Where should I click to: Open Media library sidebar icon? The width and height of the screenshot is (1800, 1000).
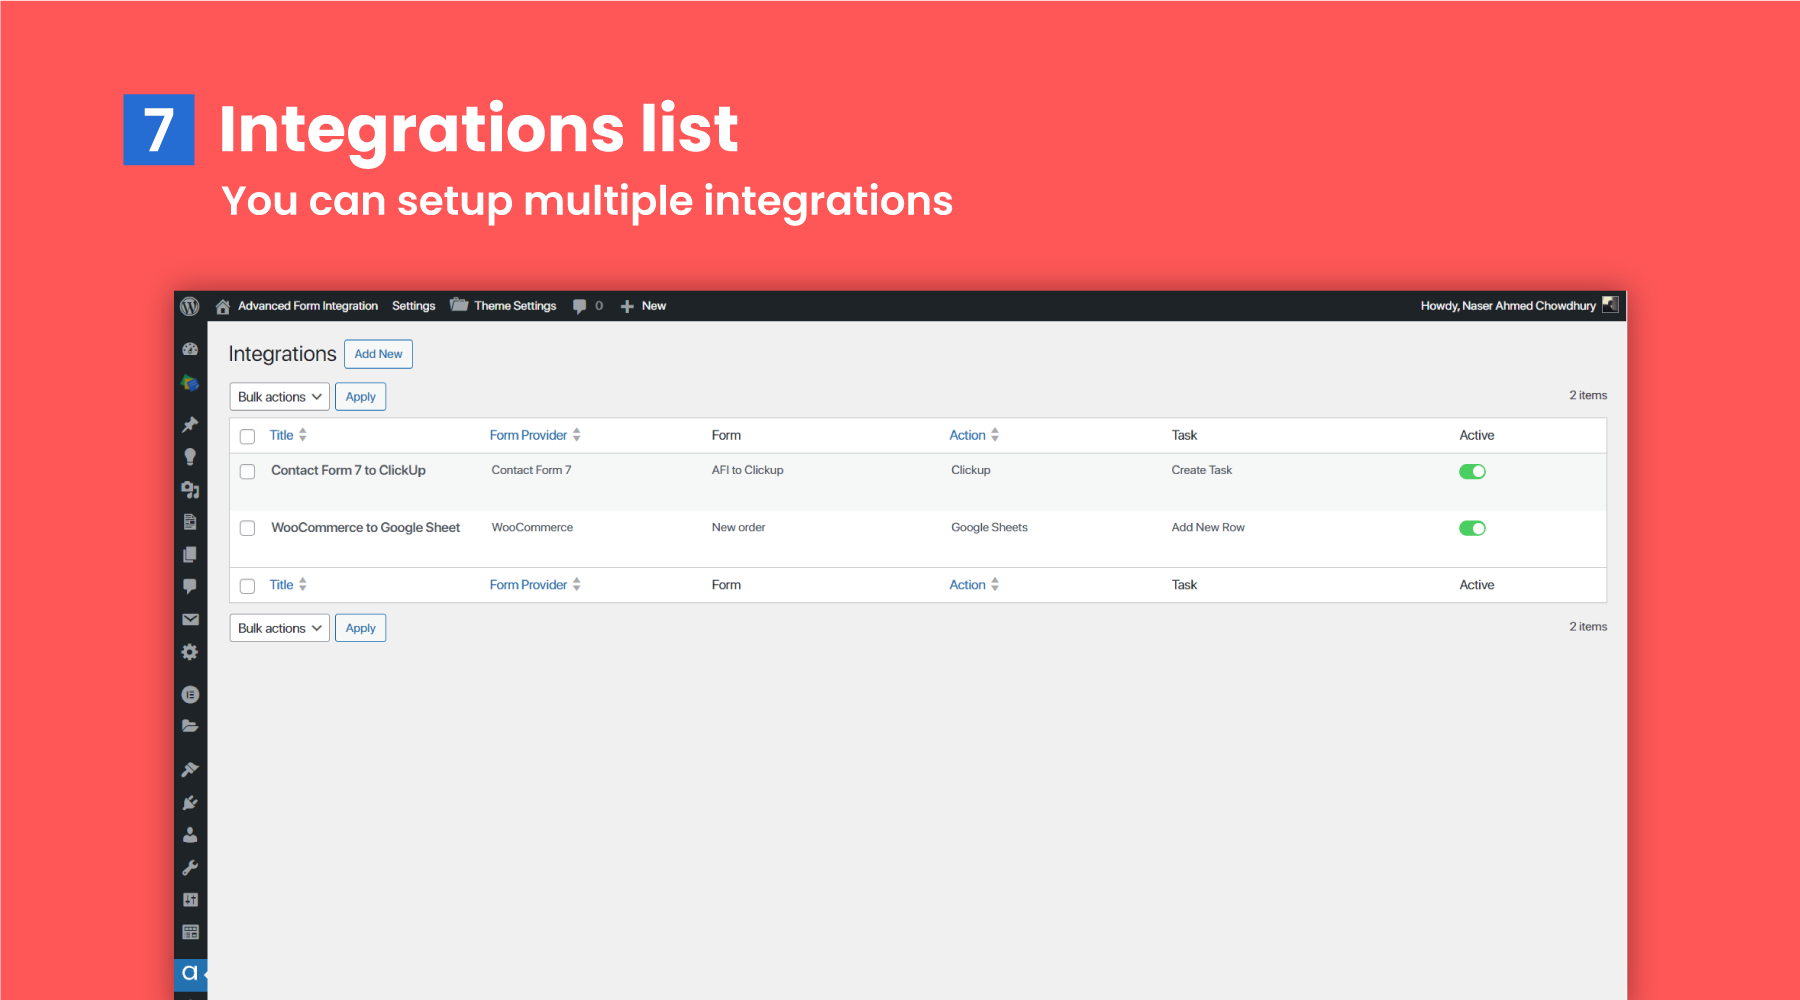point(190,490)
